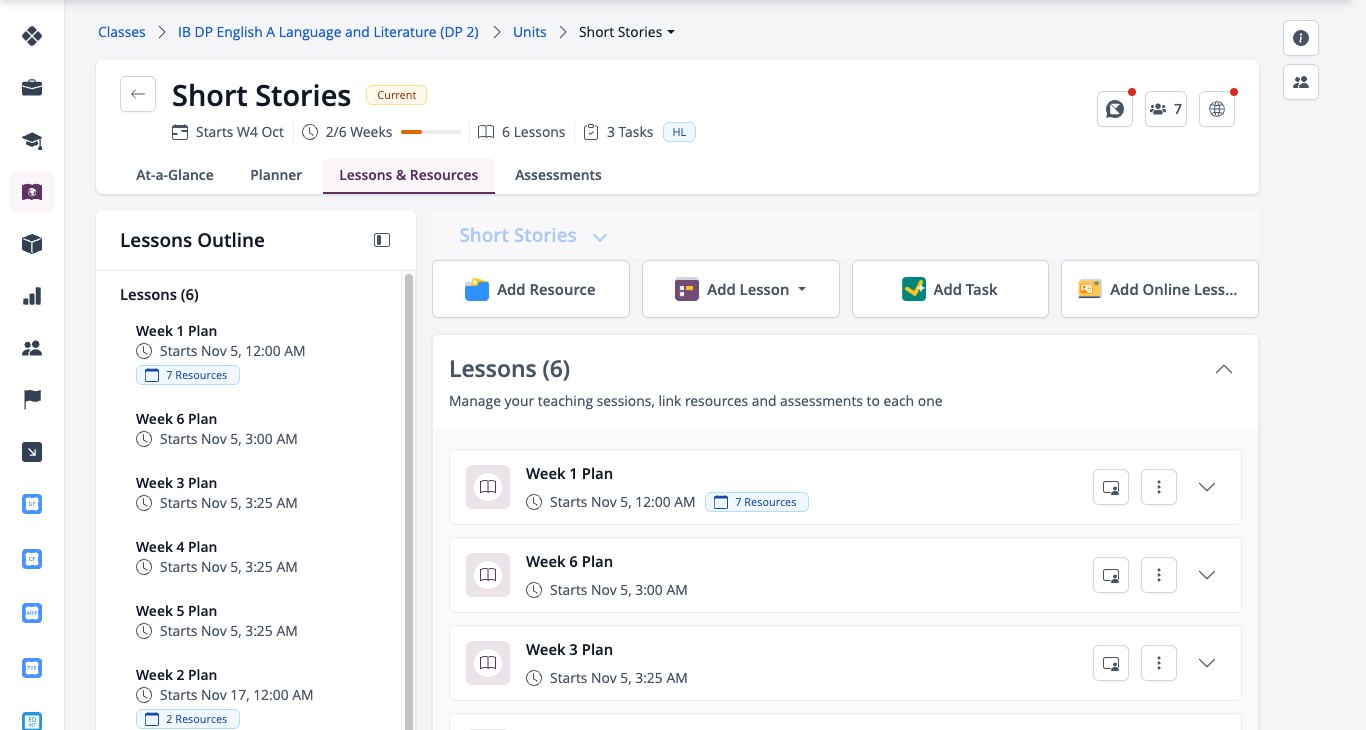The image size is (1366, 730).
Task: Click the Lessons Outline vertical scrollbar
Action: 408,500
